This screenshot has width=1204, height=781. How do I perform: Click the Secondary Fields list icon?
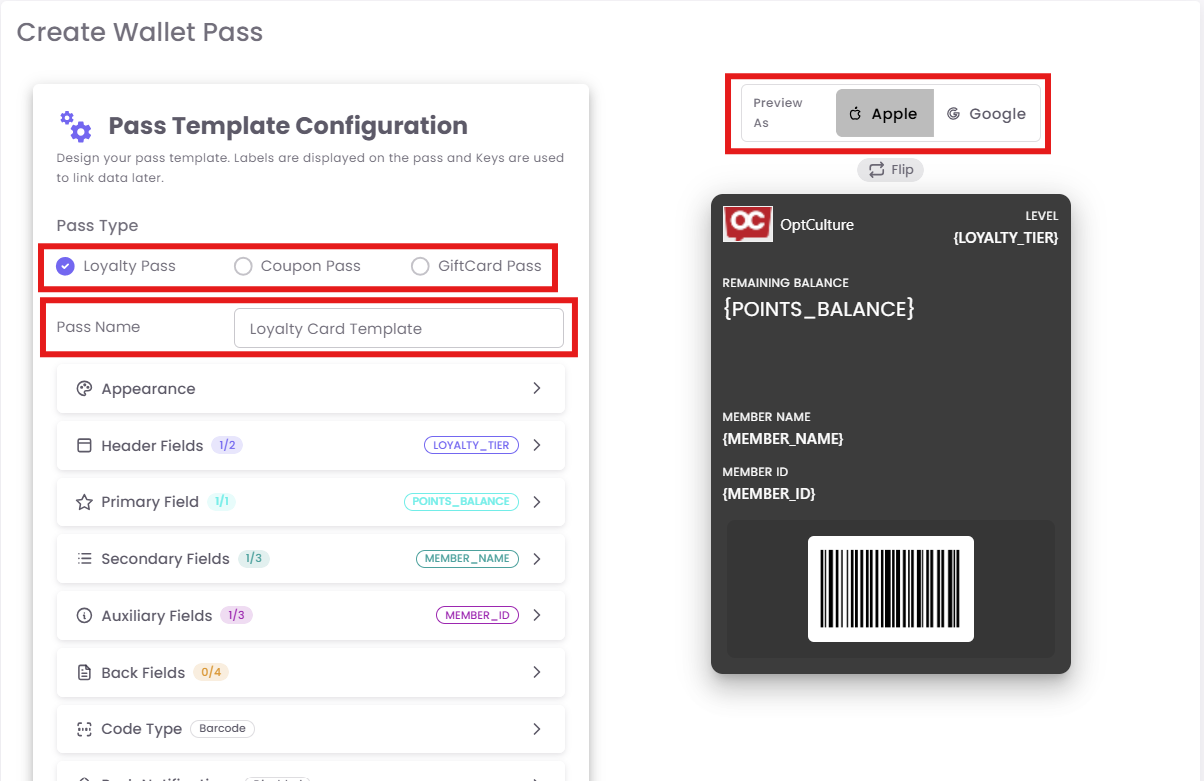pos(84,559)
